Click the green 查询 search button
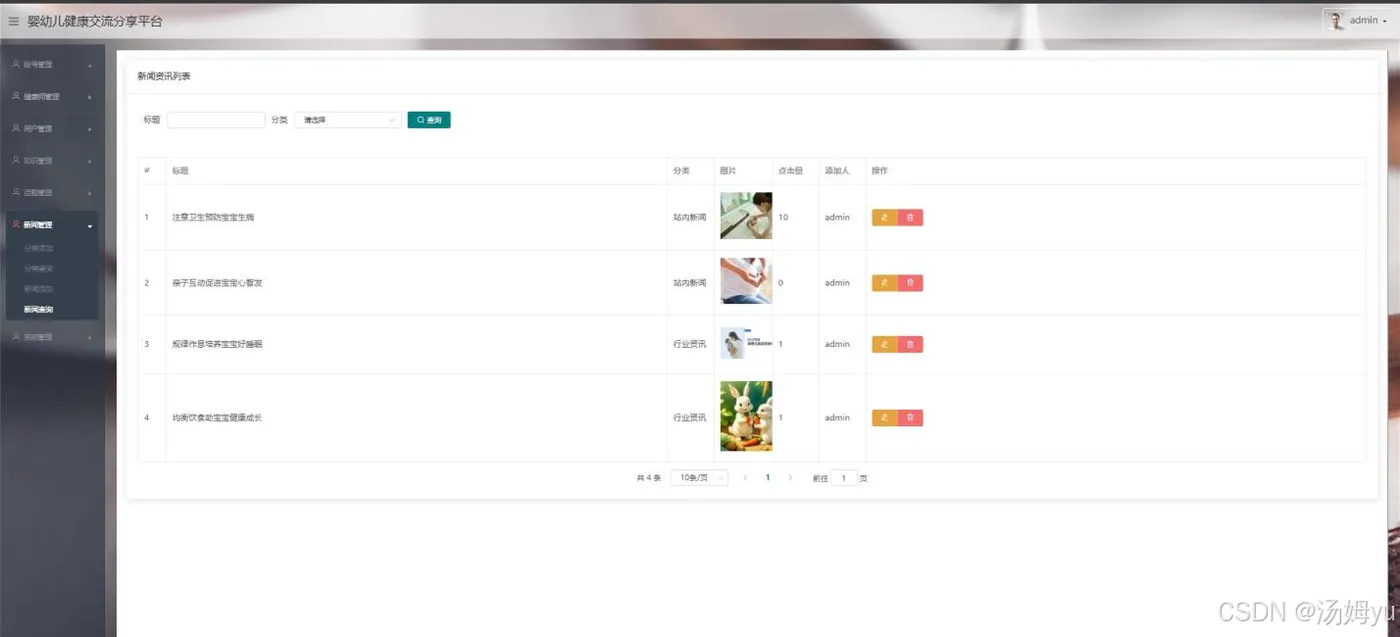The height and width of the screenshot is (637, 1400). 429,120
